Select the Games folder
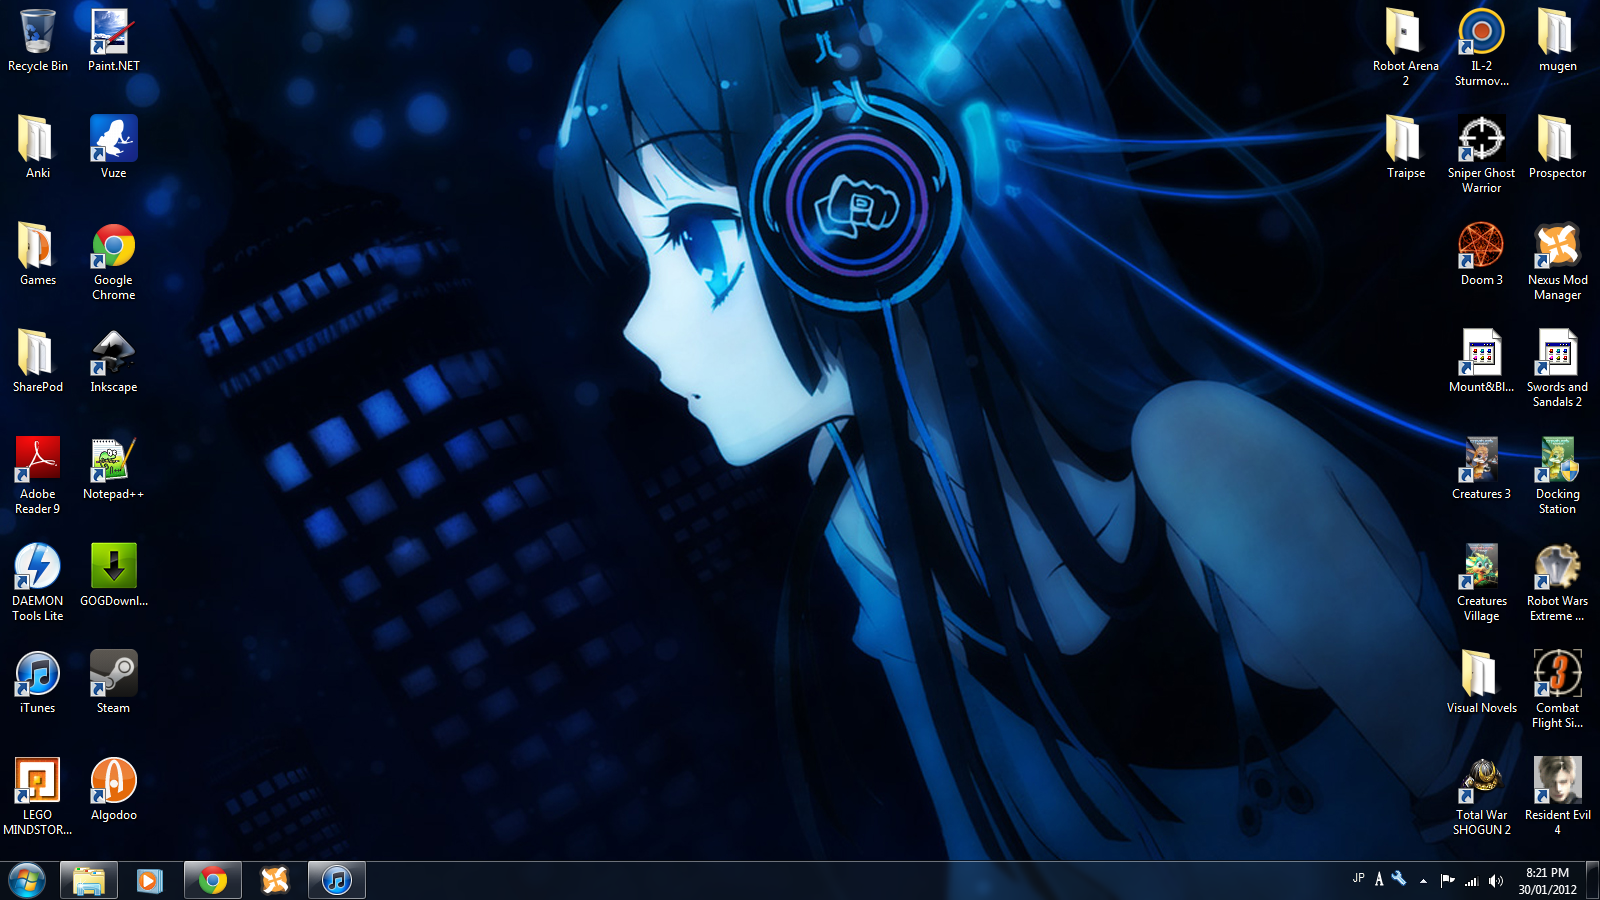The image size is (1600, 900). tap(38, 254)
